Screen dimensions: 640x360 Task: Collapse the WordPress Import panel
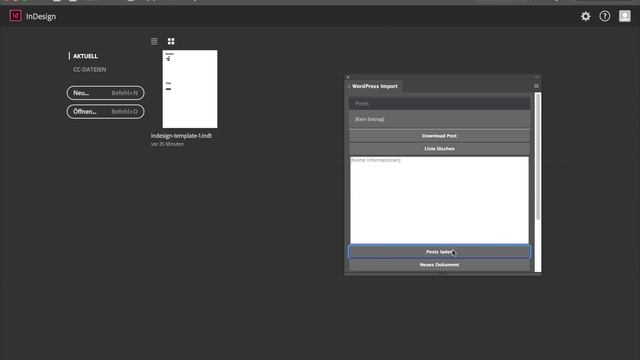[x=536, y=77]
